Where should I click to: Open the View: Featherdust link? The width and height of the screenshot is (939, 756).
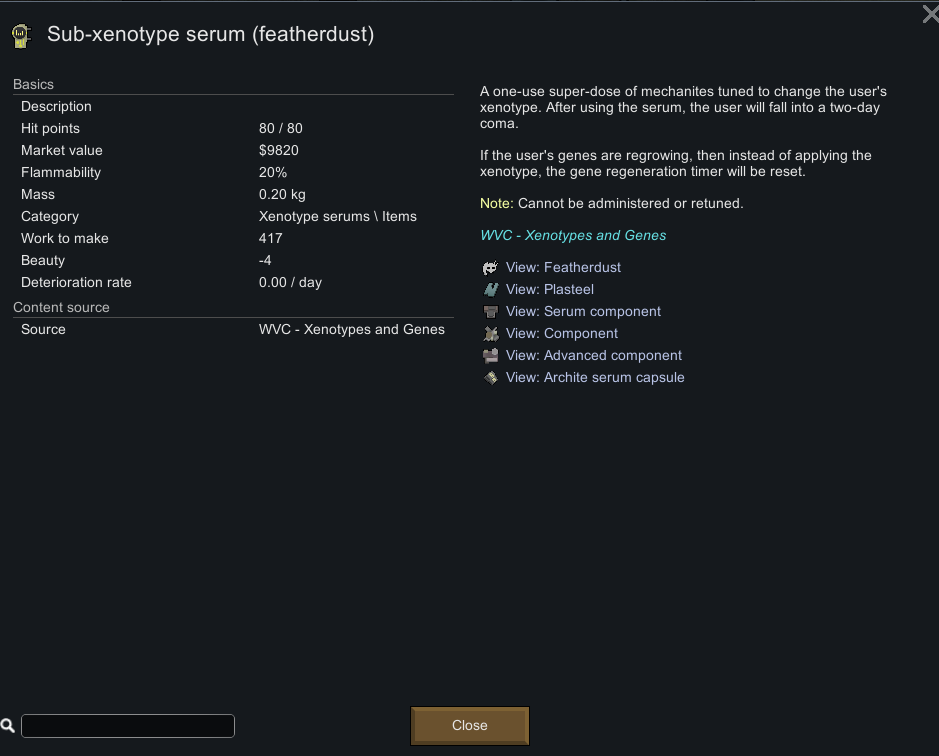[x=563, y=268]
